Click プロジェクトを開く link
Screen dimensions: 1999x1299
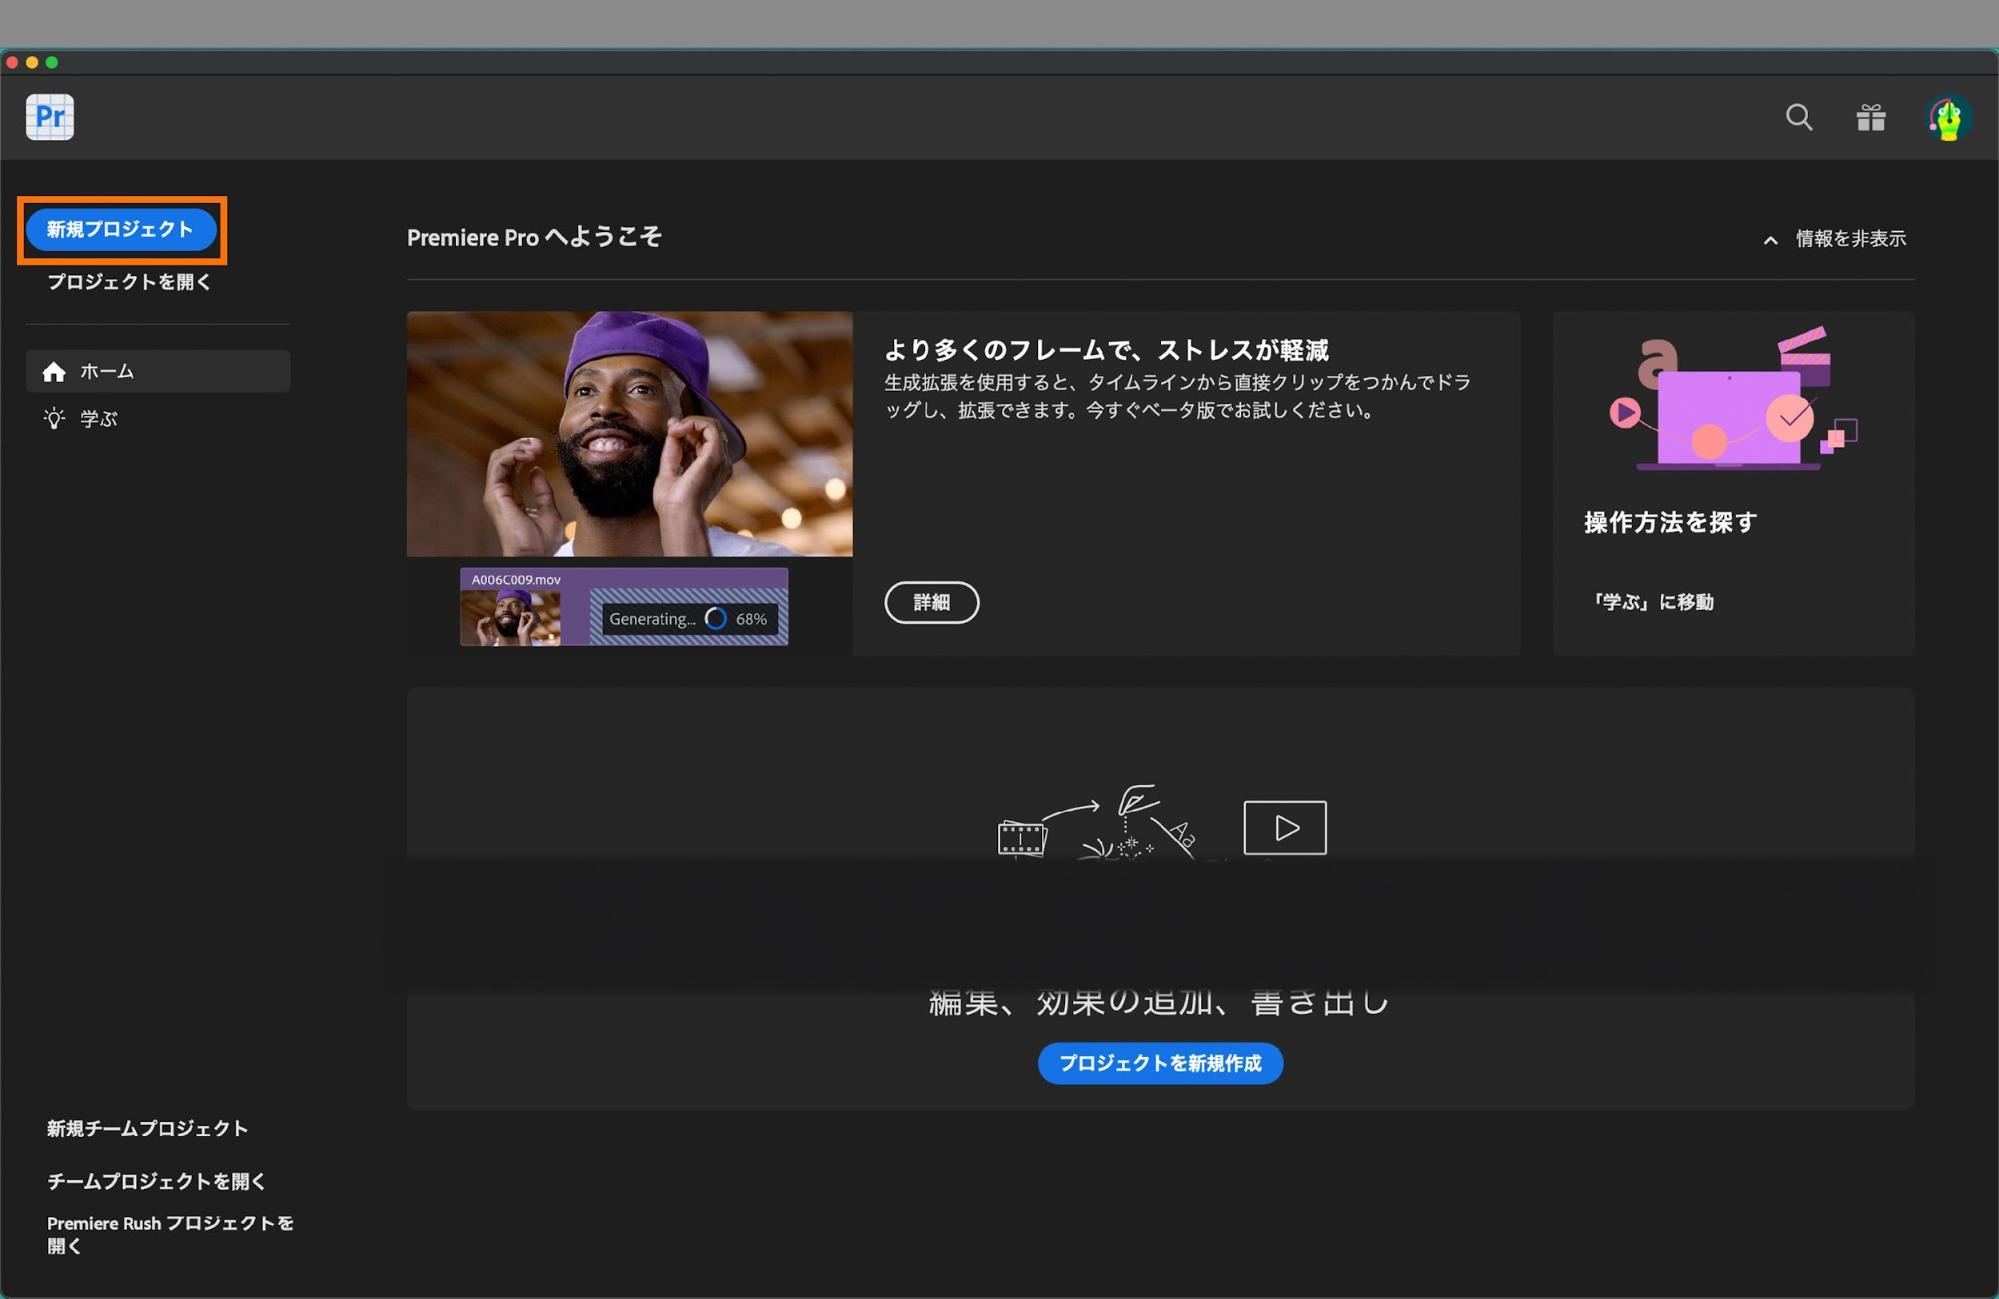129,282
